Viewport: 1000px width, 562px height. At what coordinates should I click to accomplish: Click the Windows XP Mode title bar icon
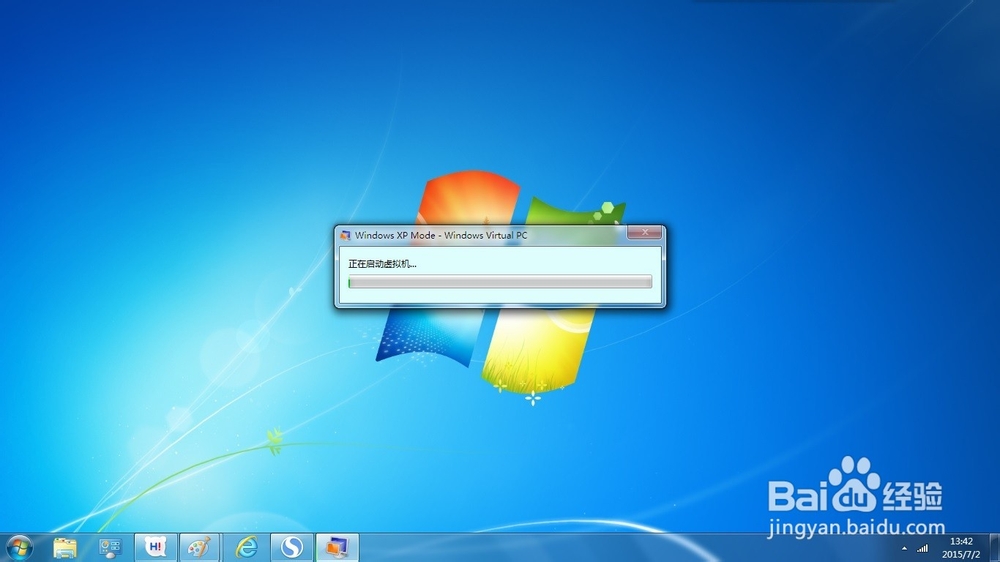[345, 235]
